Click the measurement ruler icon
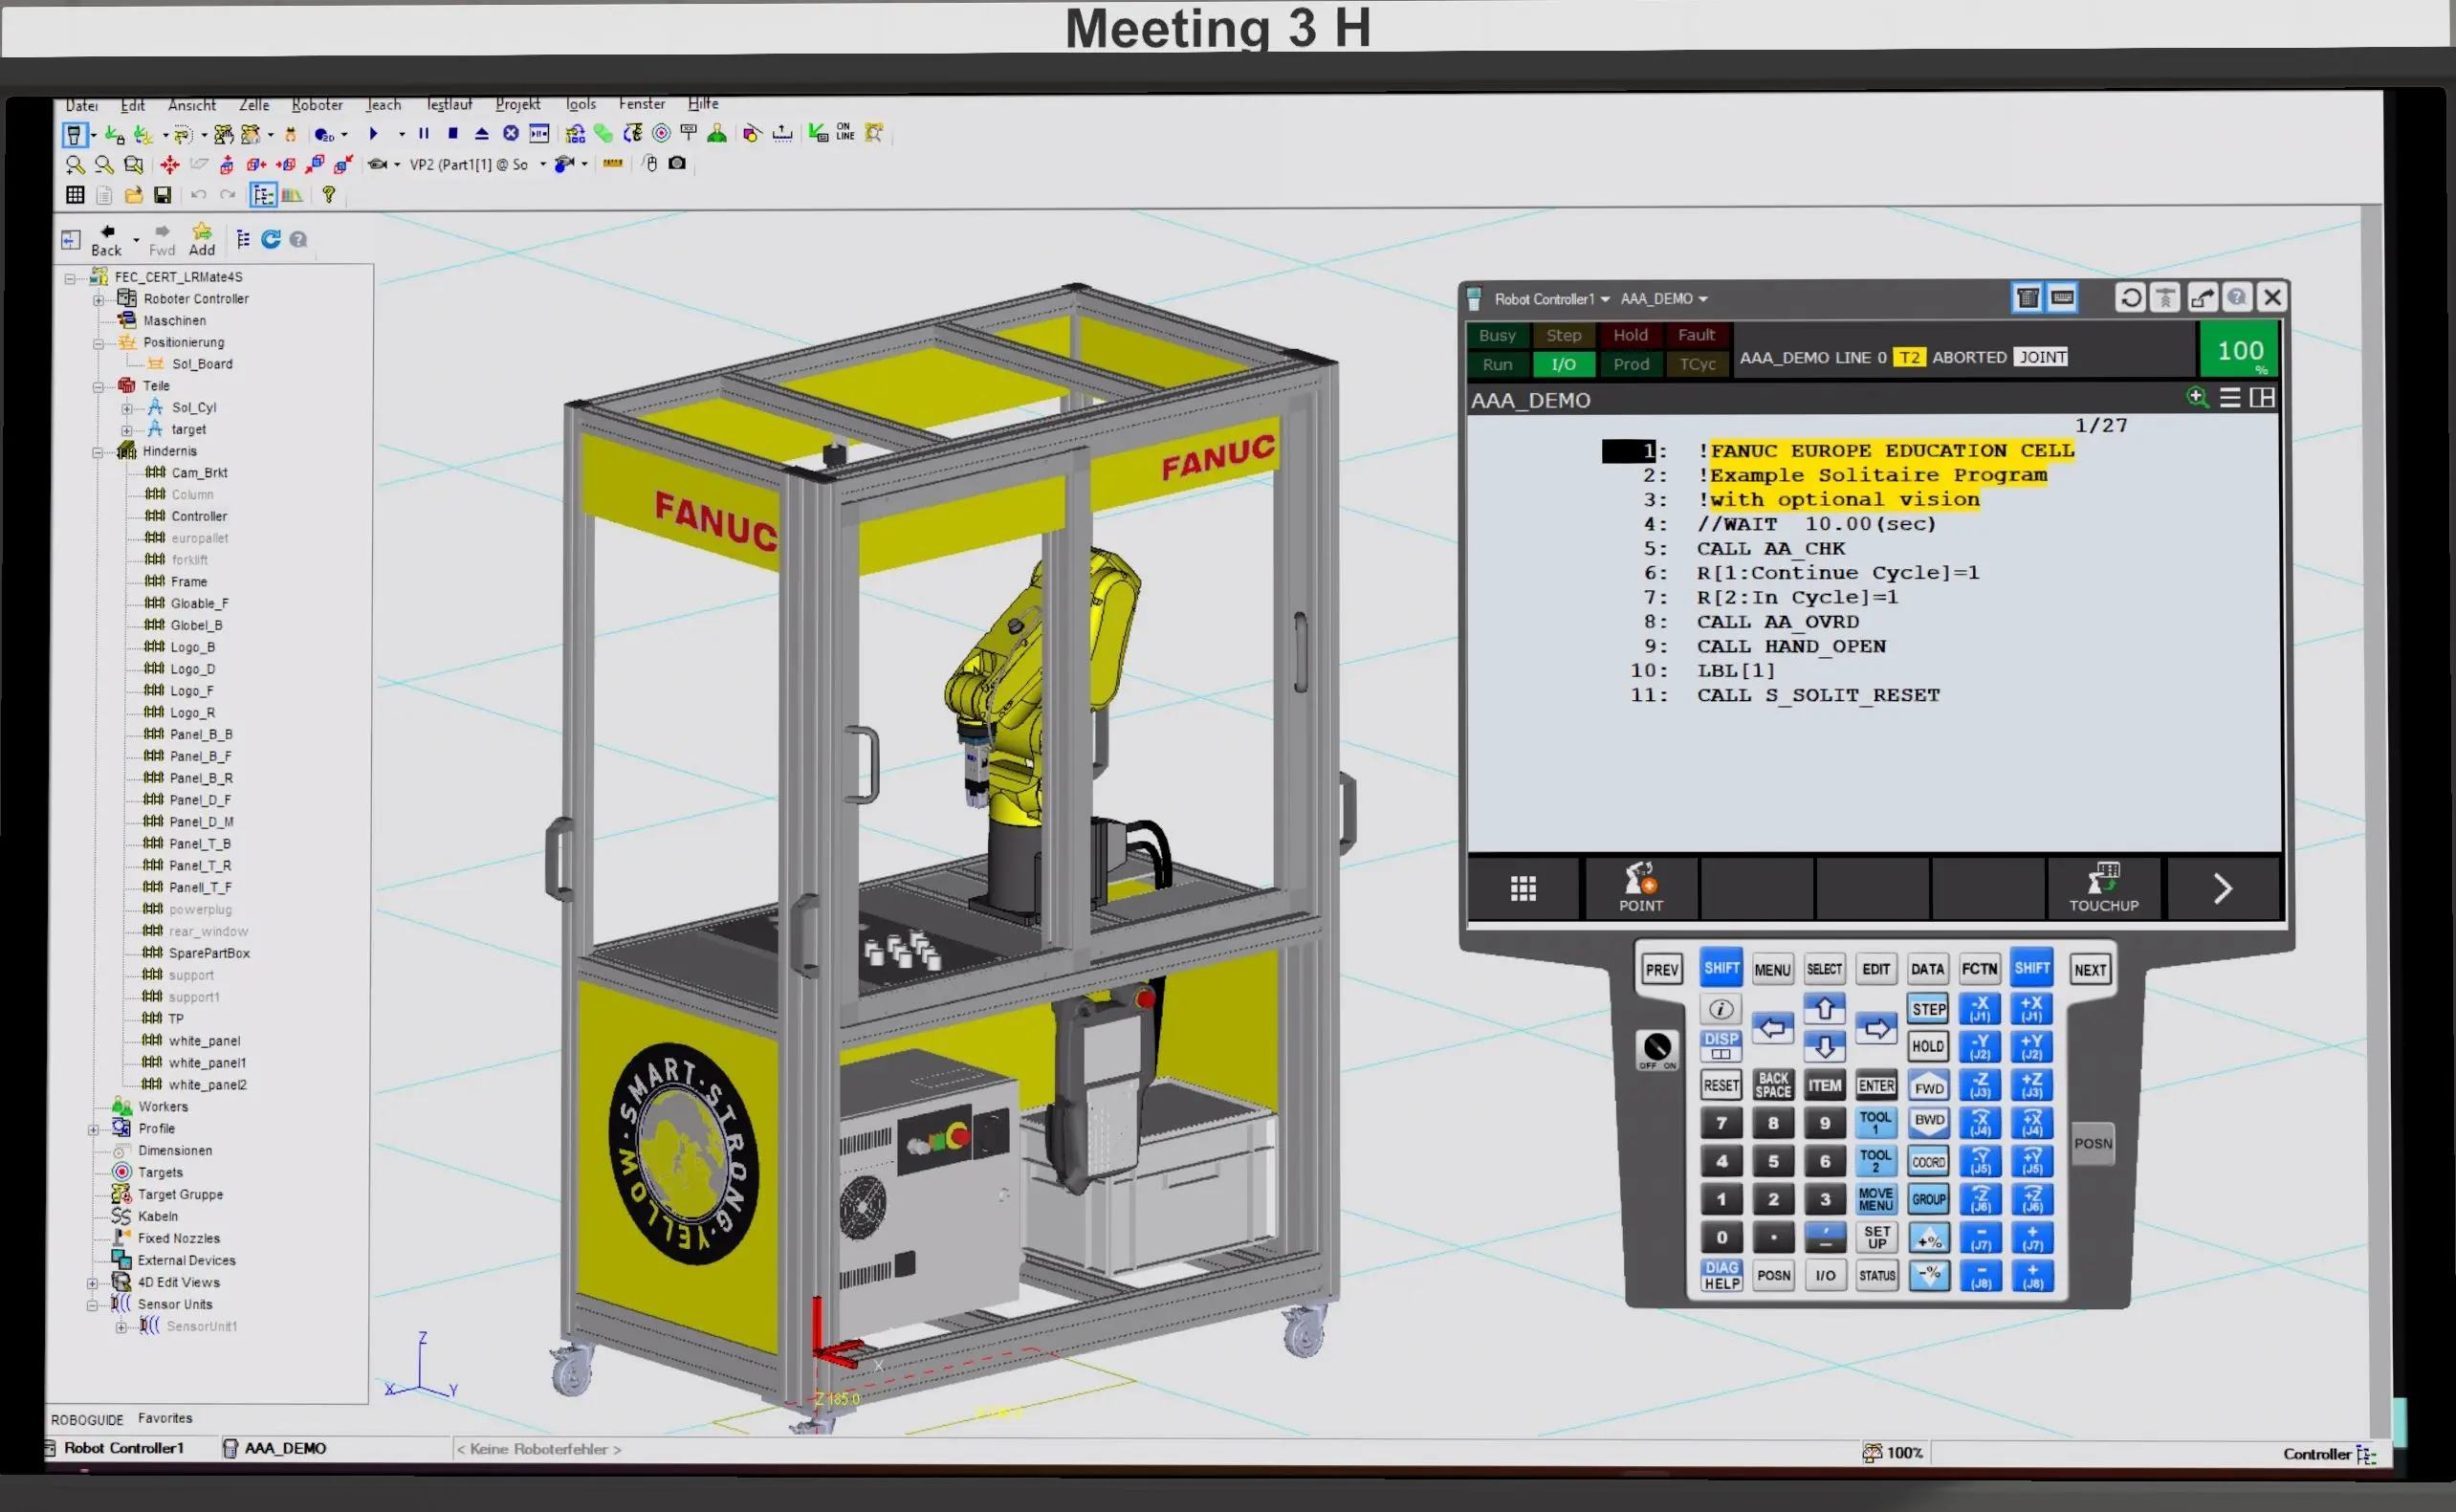Screen dimensions: 2456x1512 612,164
